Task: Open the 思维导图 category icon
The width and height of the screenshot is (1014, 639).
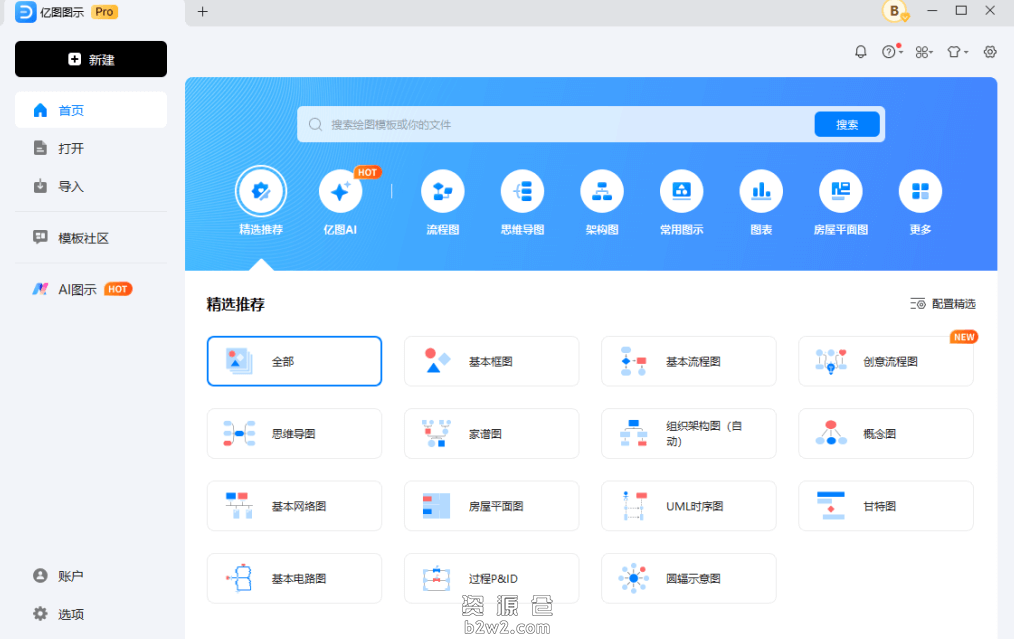Action: pyautogui.click(x=522, y=191)
